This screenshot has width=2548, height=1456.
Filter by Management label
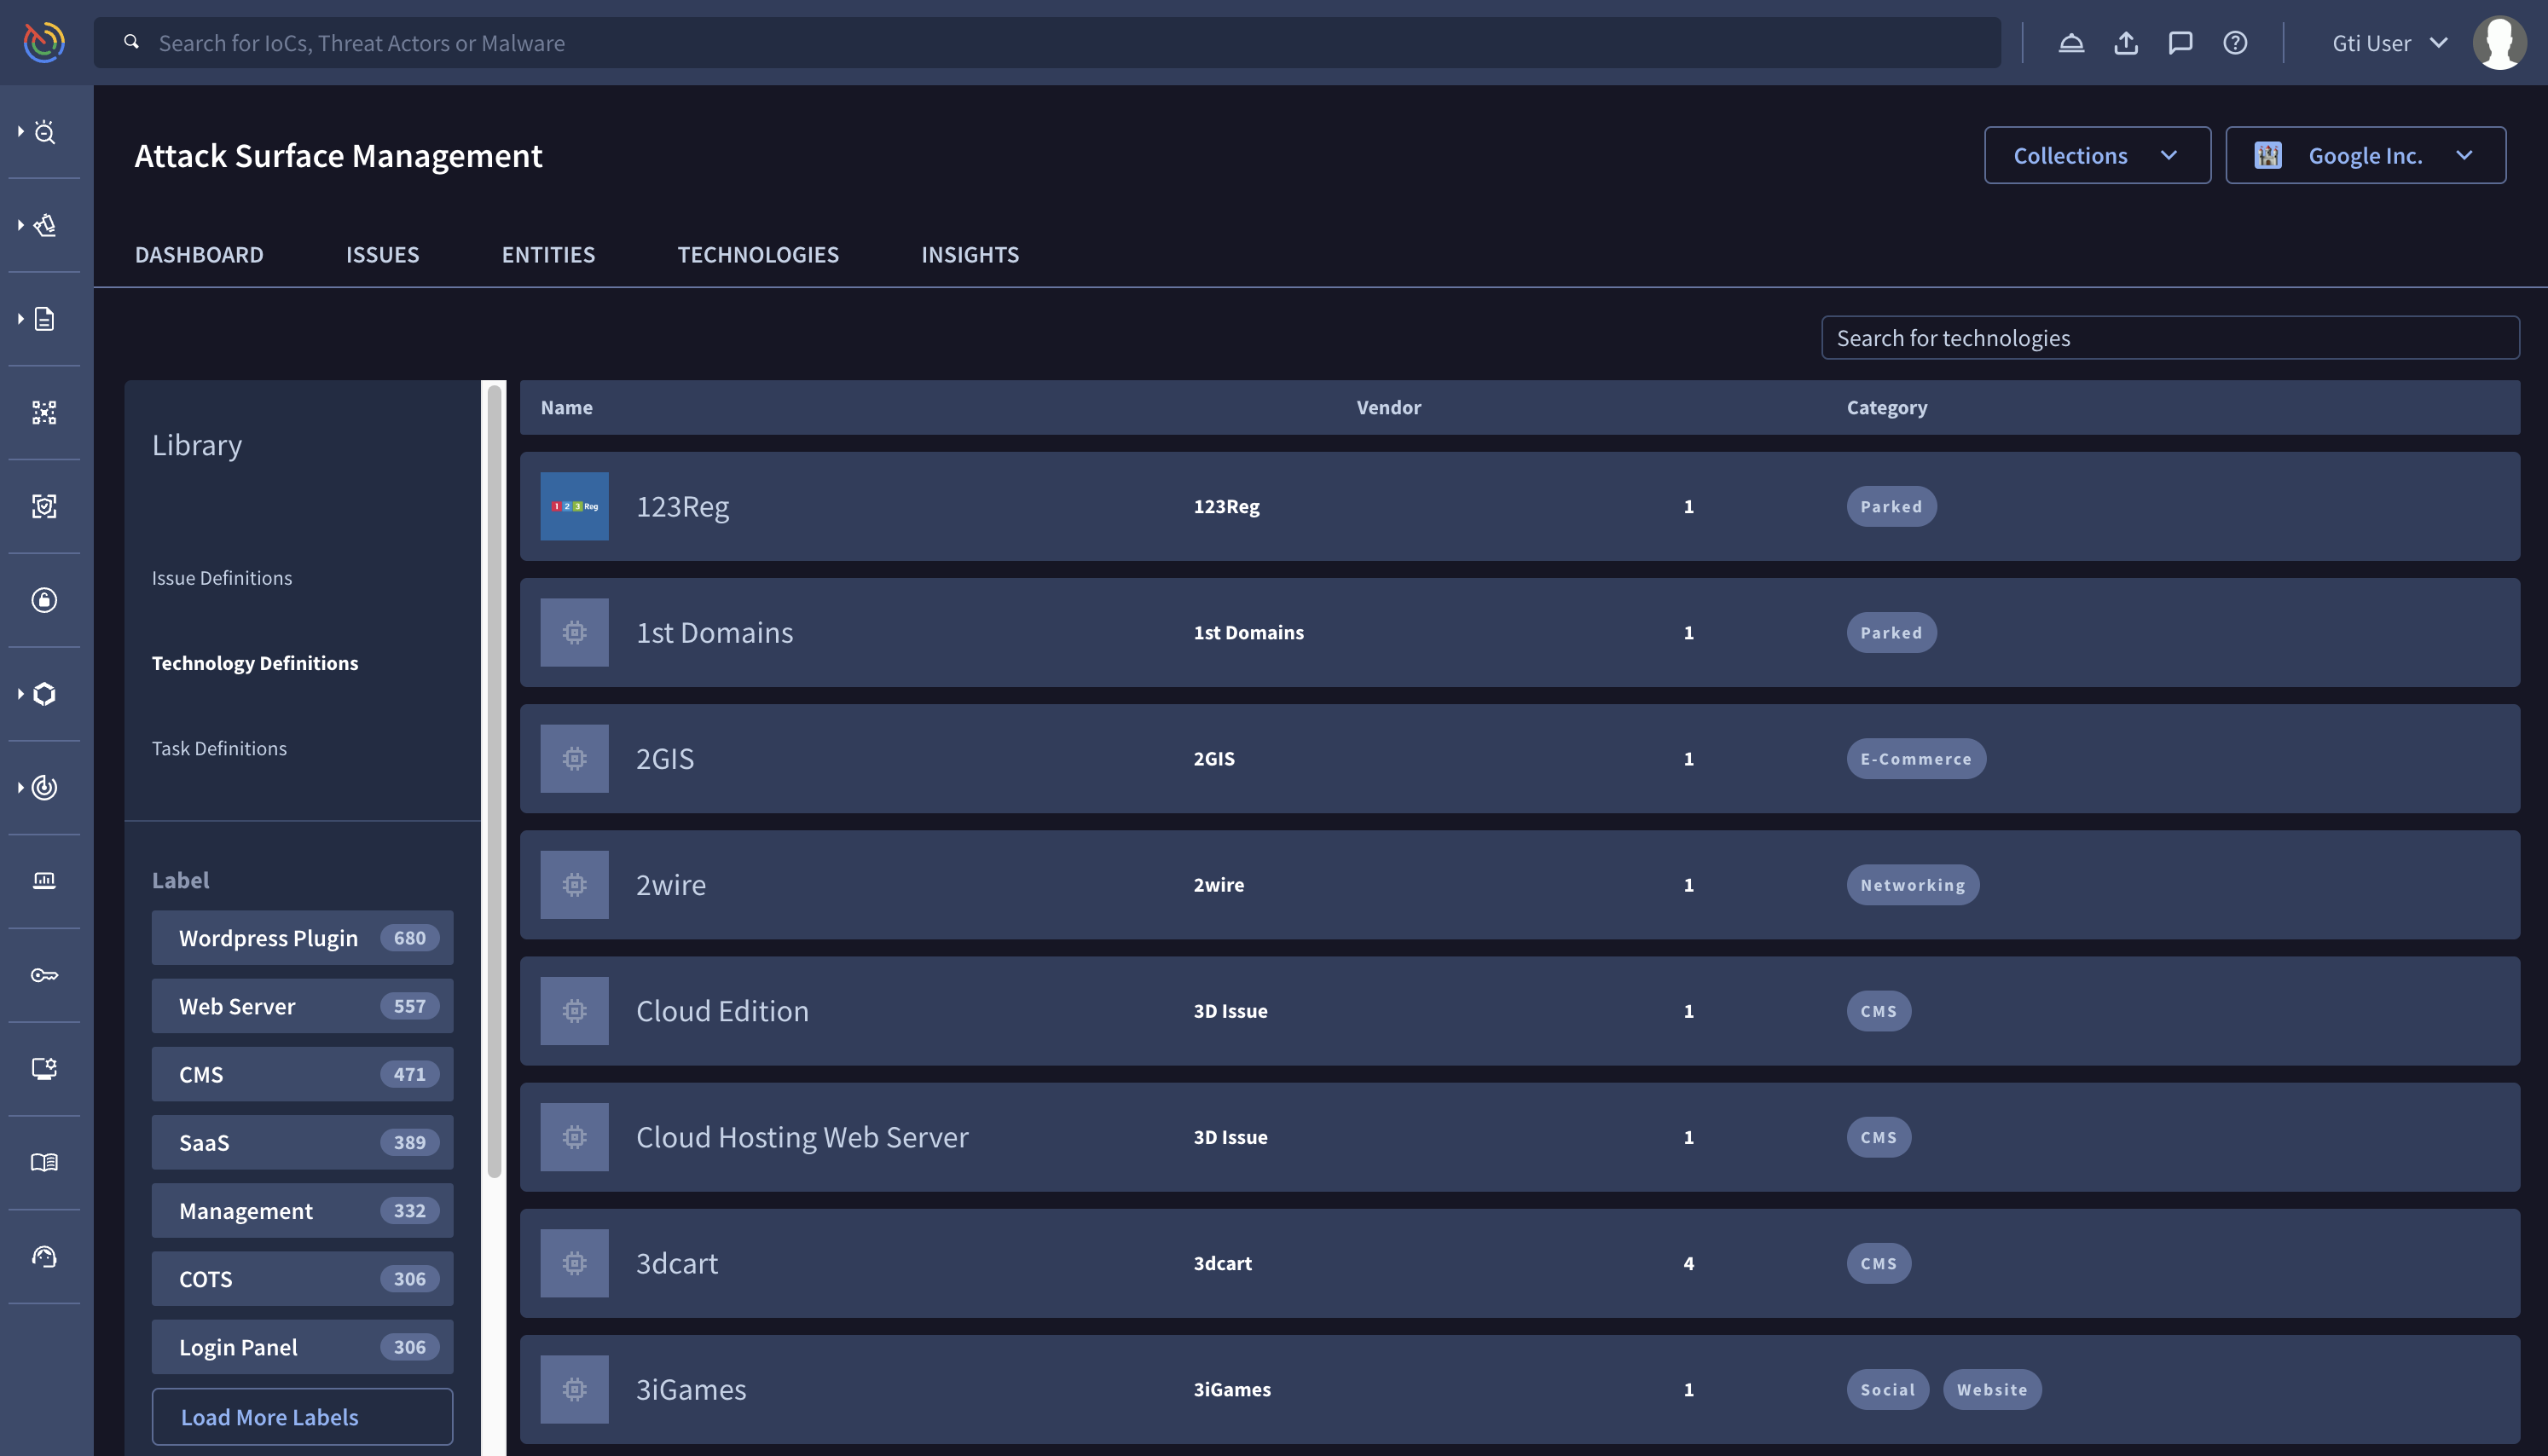click(x=302, y=1210)
